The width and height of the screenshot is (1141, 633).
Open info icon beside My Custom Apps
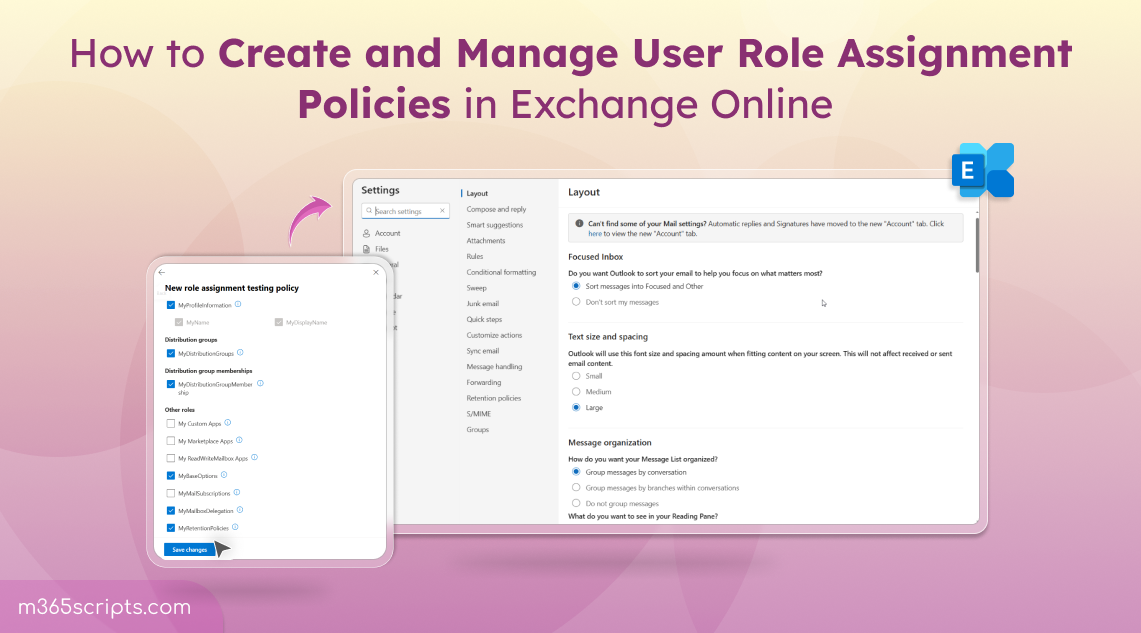(x=228, y=423)
